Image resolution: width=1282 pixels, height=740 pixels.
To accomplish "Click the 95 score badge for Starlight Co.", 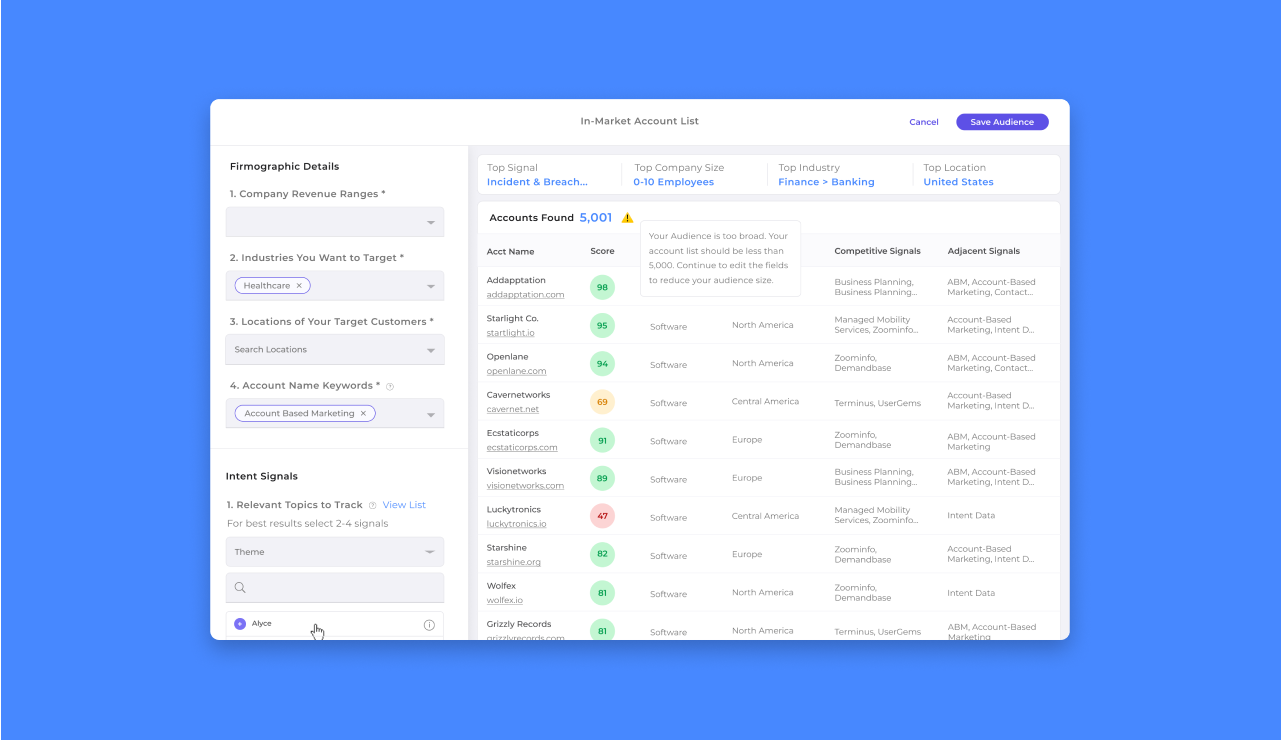I will click(x=602, y=325).
